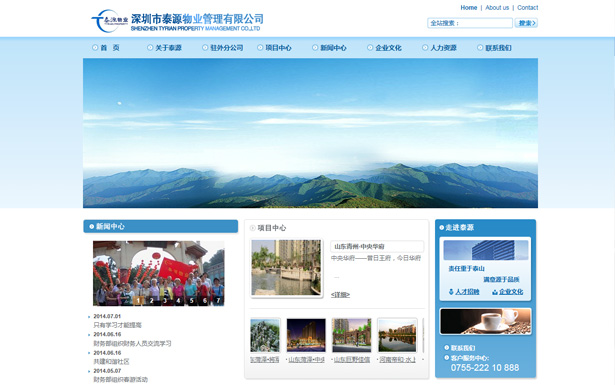Click the 详细 details link
Viewport: 615px width, 385px height.
click(340, 295)
